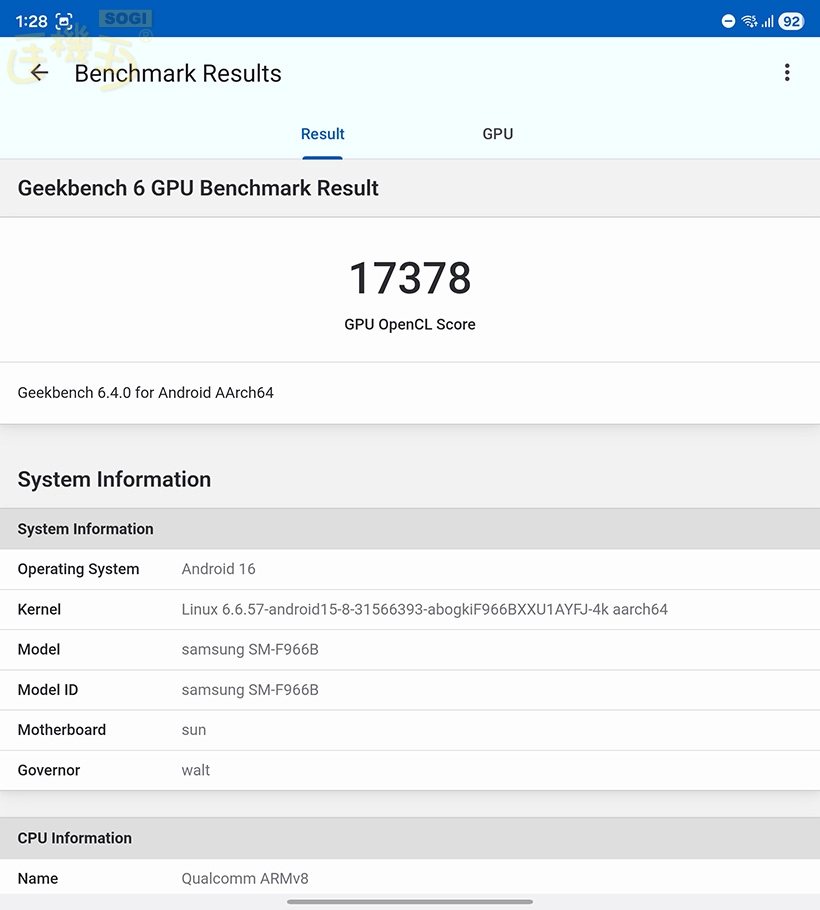
Task: Tap the back arrow icon
Action: (39, 73)
